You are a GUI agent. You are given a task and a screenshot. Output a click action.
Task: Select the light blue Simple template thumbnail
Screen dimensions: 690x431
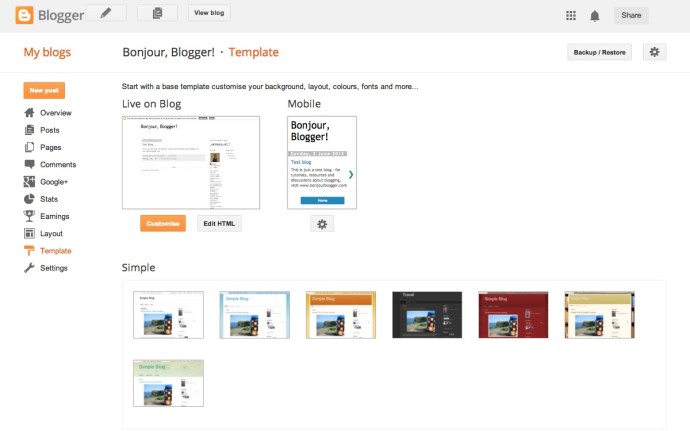[255, 315]
